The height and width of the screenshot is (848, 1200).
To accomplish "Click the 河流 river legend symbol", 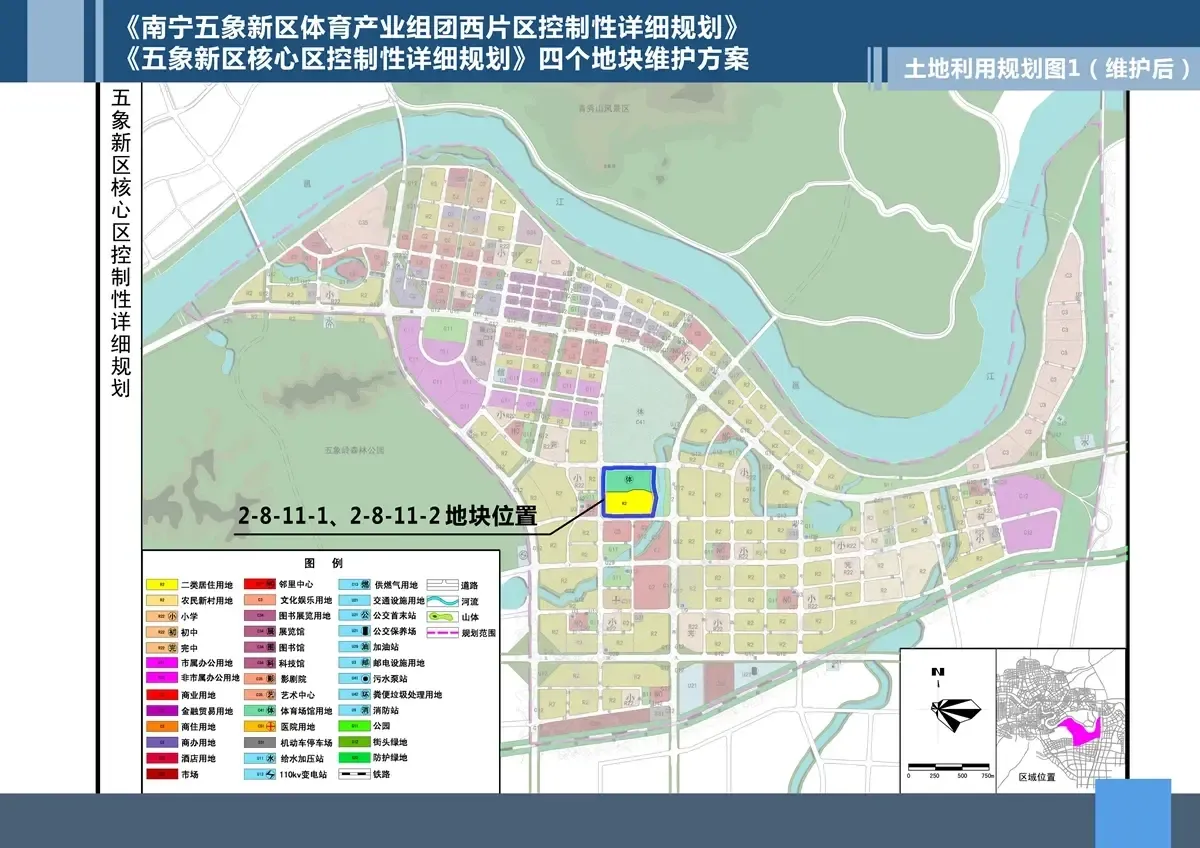I will point(442,601).
